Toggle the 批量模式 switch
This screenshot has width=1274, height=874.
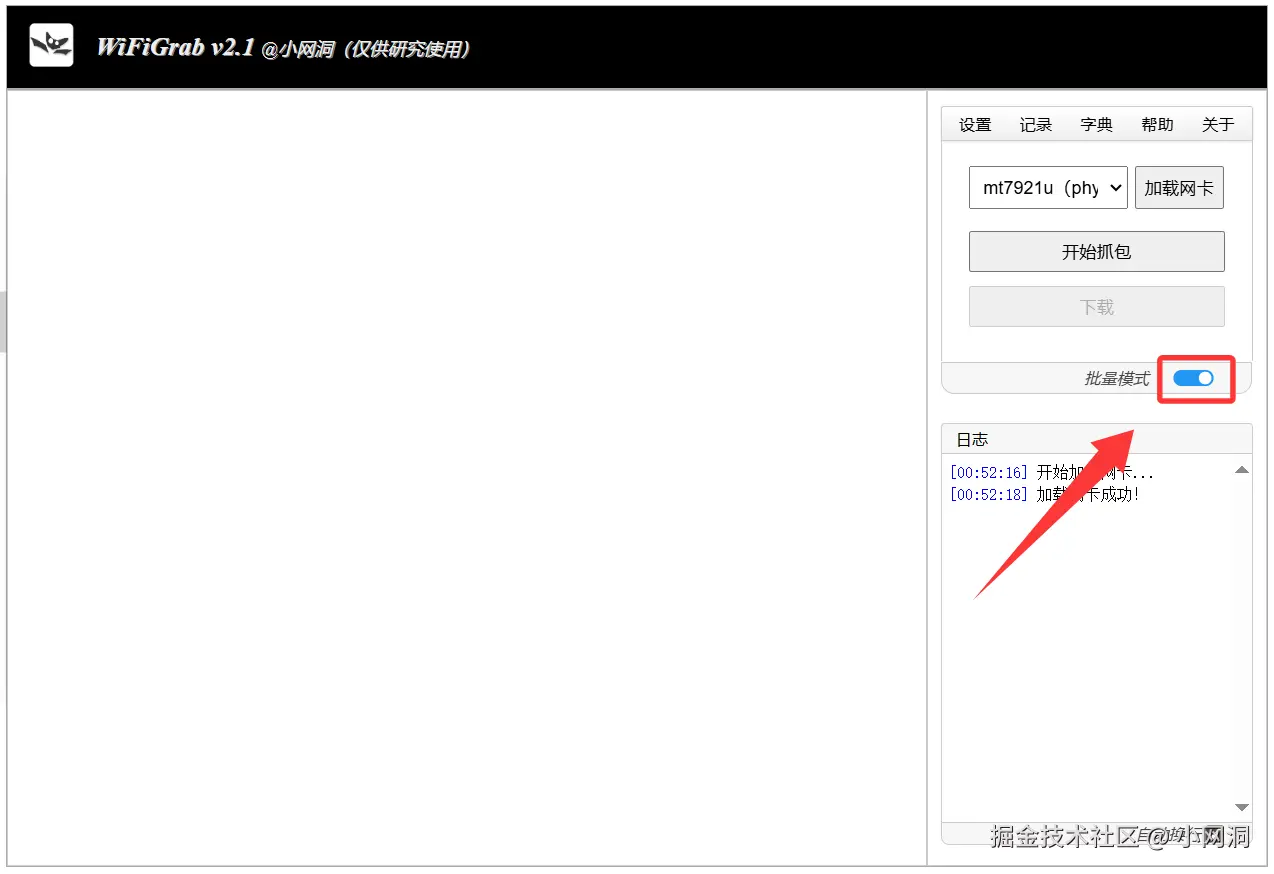1194,378
